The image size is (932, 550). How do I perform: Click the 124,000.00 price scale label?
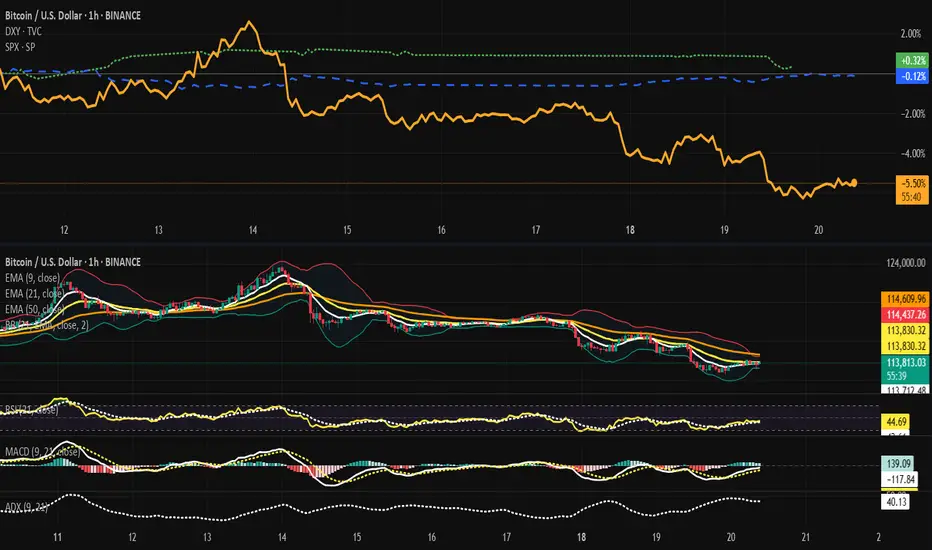tap(905, 263)
